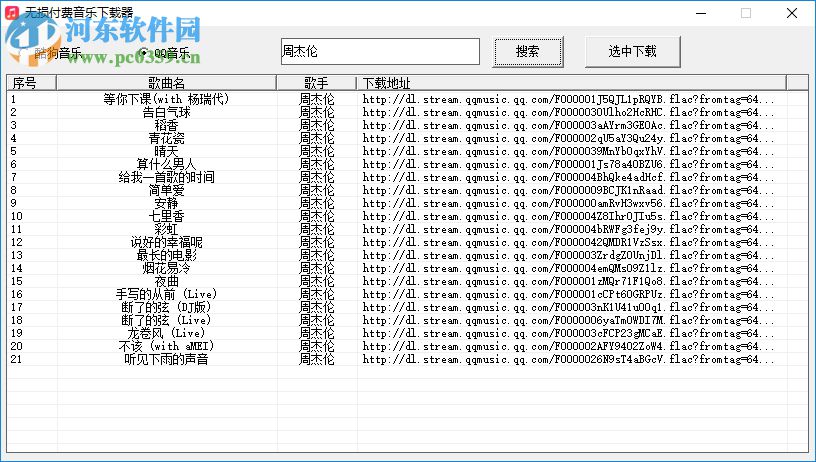Select song 稻香
Image resolution: width=816 pixels, height=462 pixels.
166,125
